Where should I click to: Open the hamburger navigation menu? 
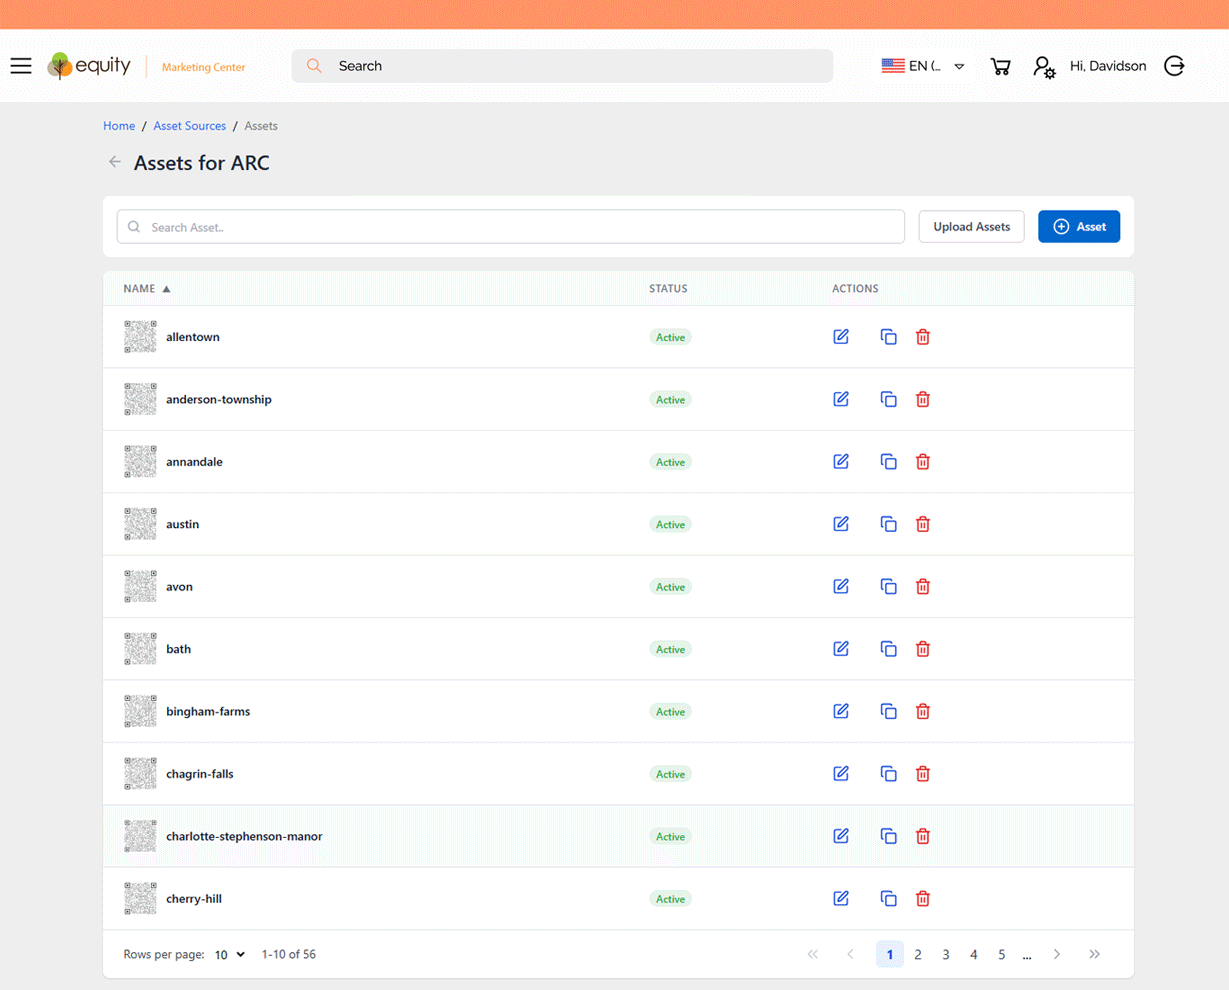point(21,66)
